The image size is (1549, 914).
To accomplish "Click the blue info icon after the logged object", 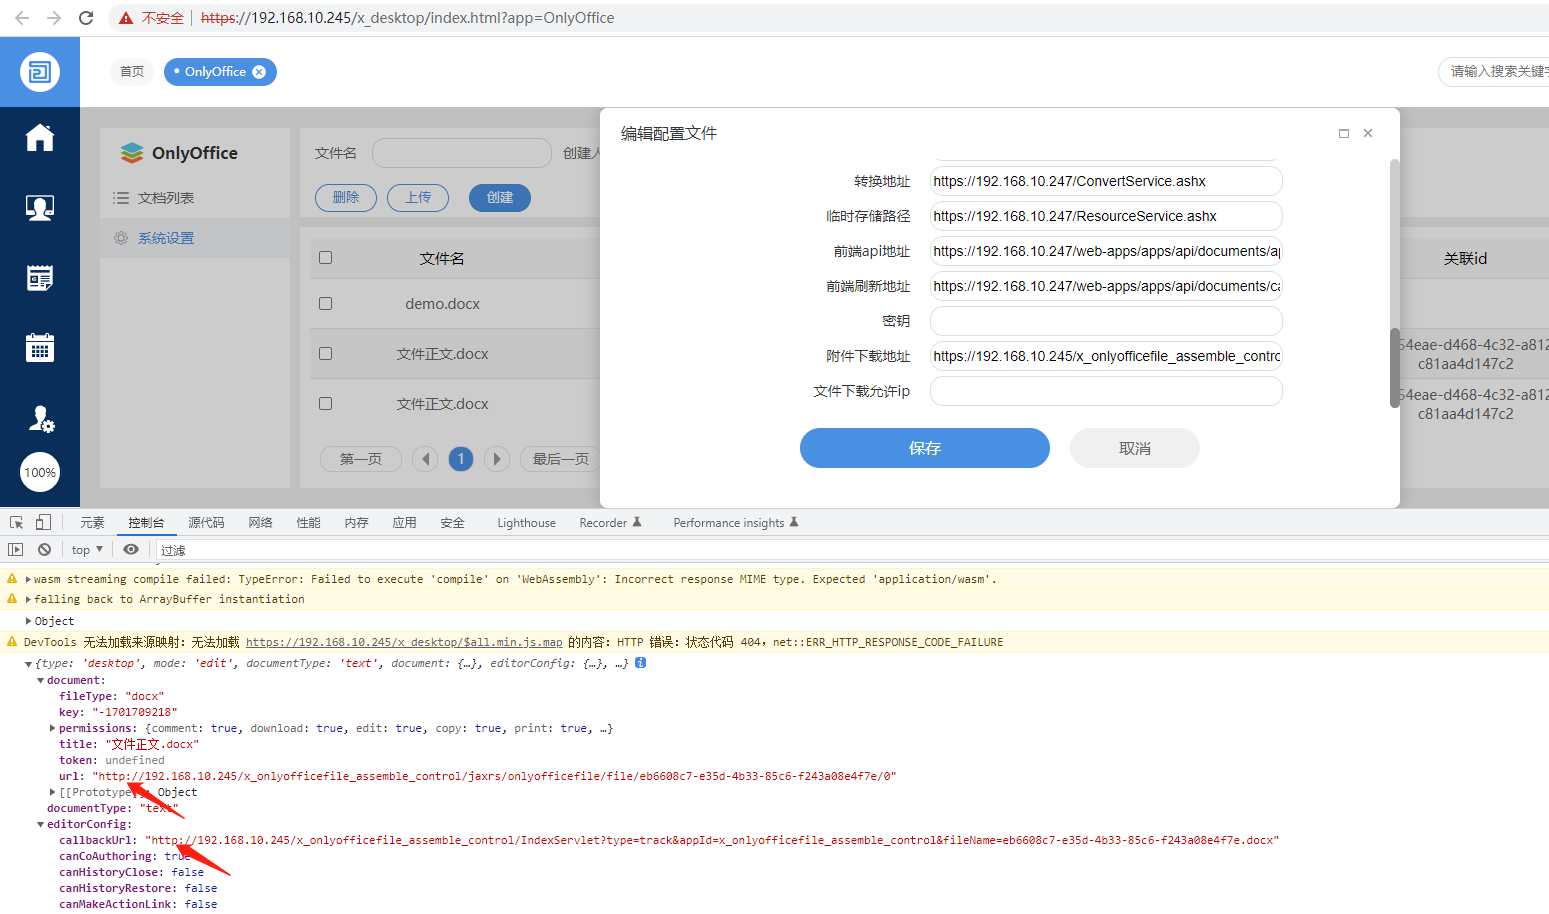I will pos(641,663).
